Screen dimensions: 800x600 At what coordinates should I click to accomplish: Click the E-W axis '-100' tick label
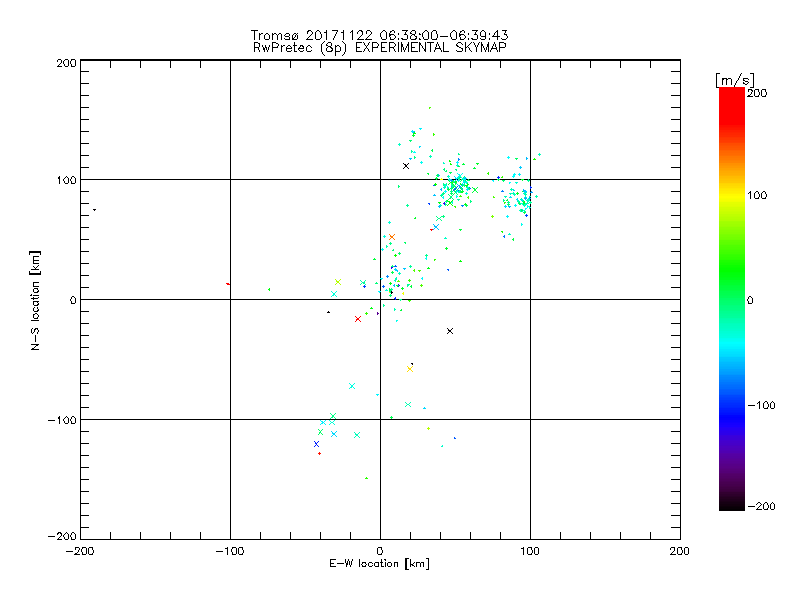tap(230, 551)
